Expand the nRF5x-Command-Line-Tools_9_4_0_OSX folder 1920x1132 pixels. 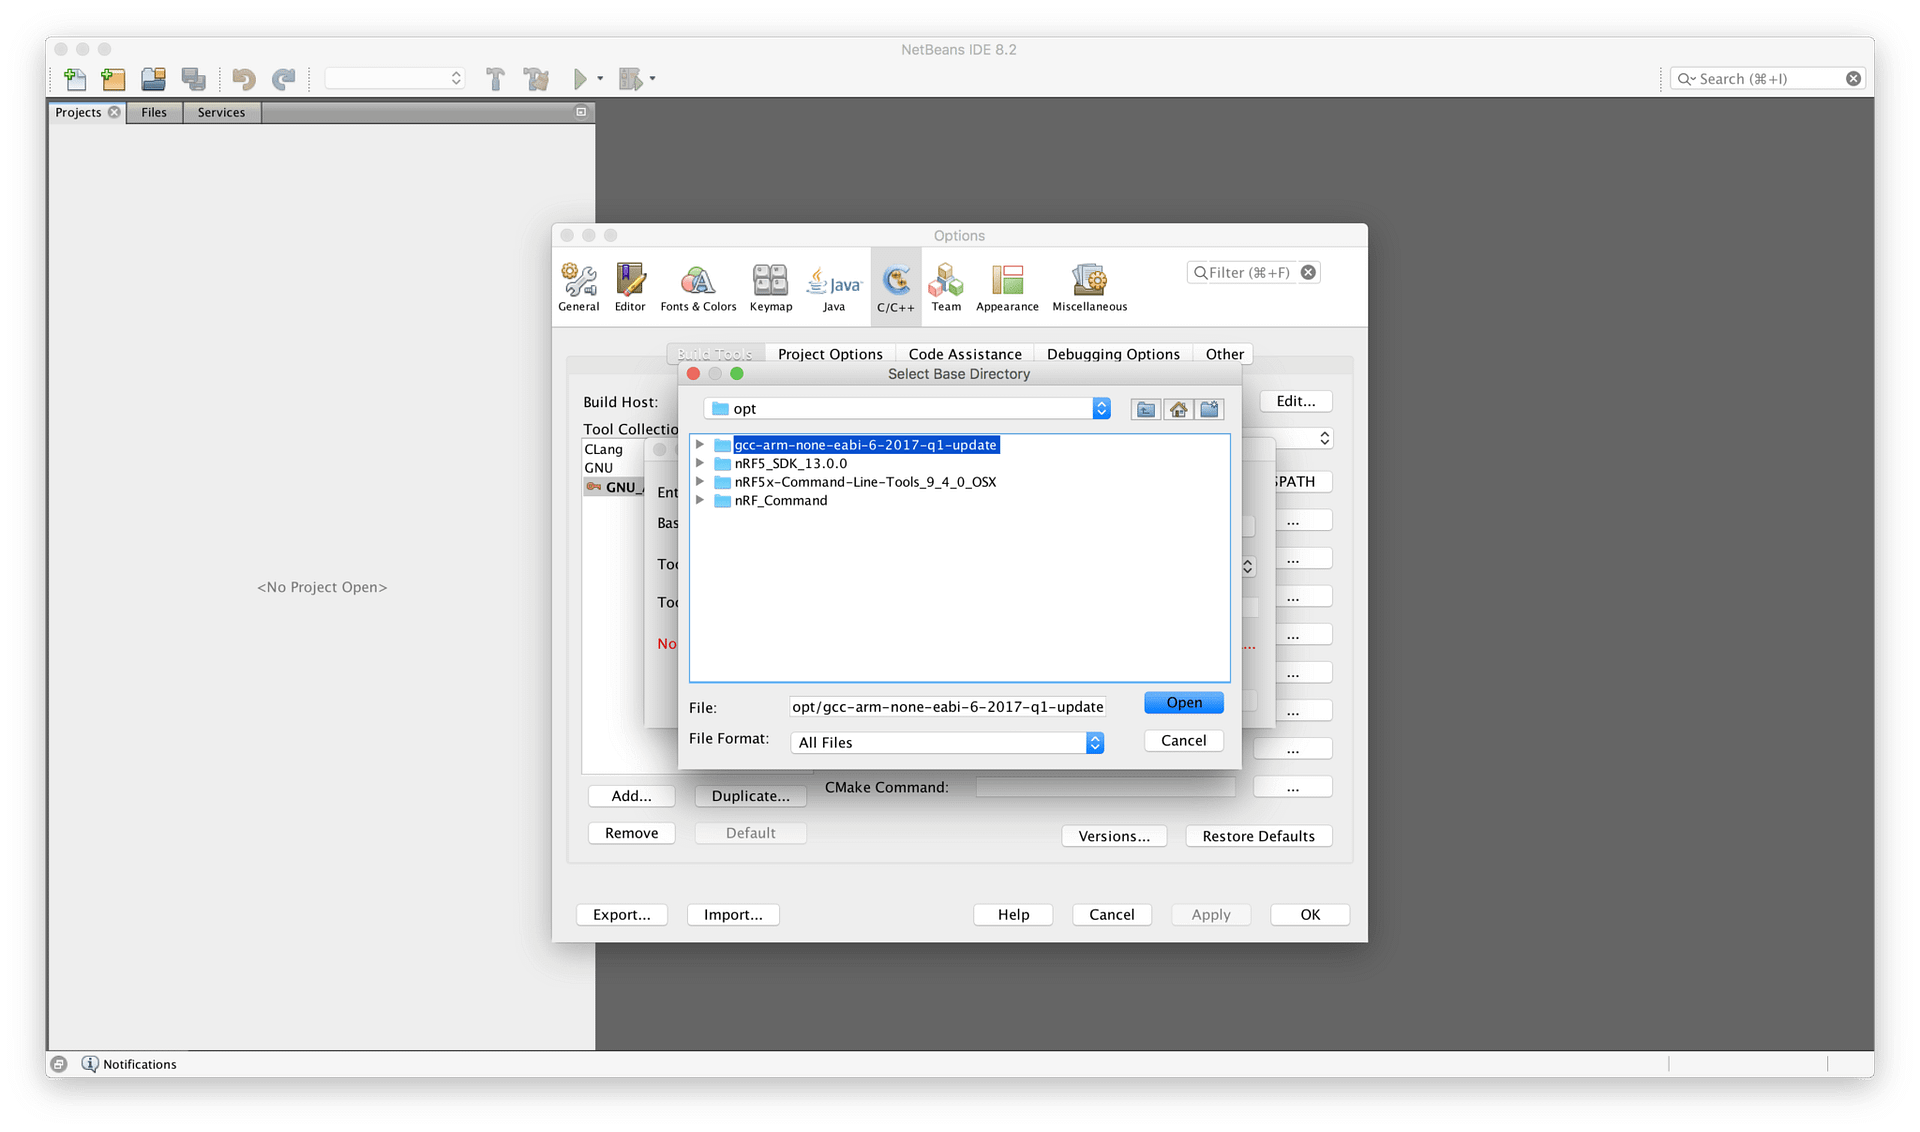pyautogui.click(x=700, y=481)
